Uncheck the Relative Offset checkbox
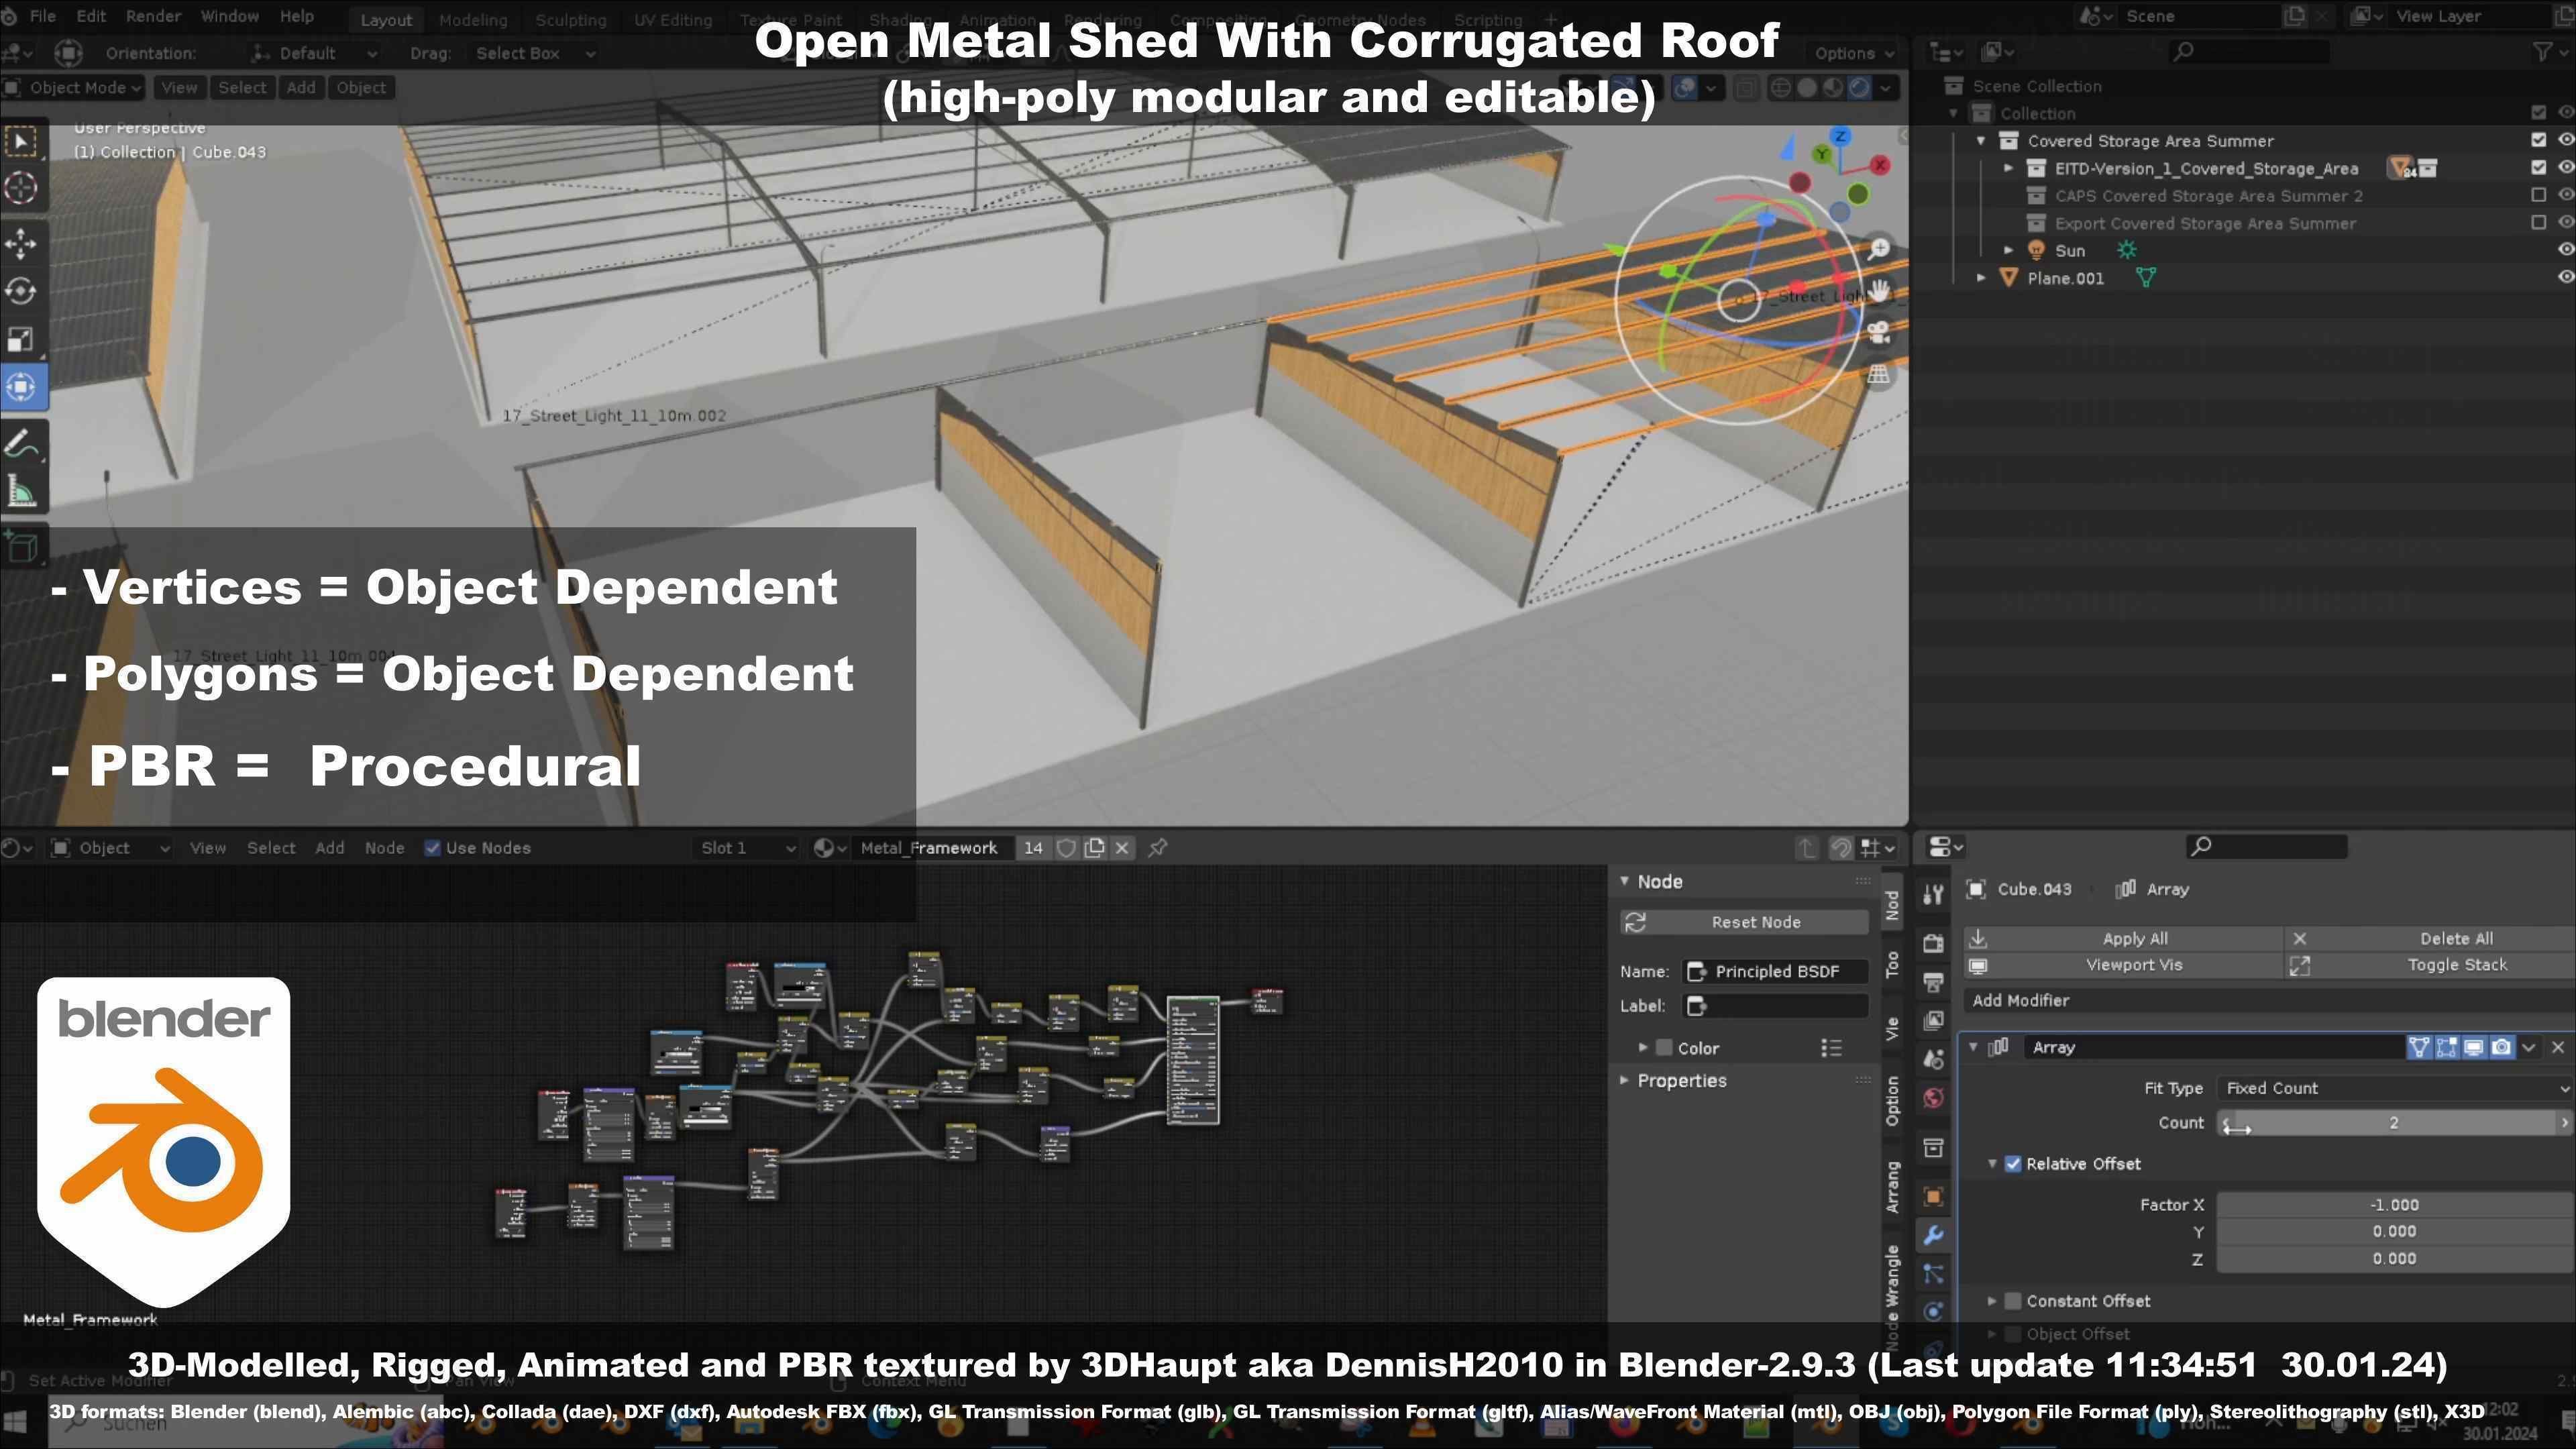The width and height of the screenshot is (2576, 1449). click(2013, 1164)
